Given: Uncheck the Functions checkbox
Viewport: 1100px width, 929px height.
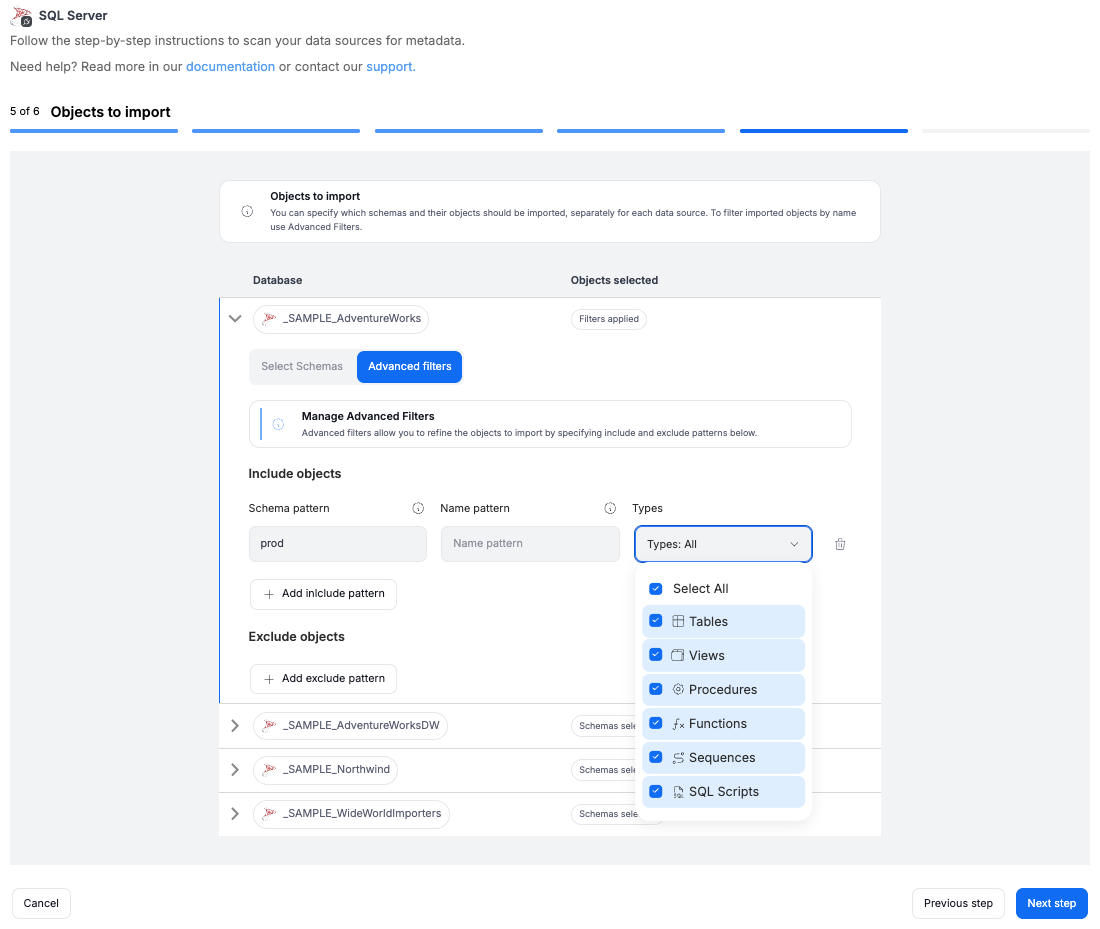Looking at the screenshot, I should pos(656,723).
